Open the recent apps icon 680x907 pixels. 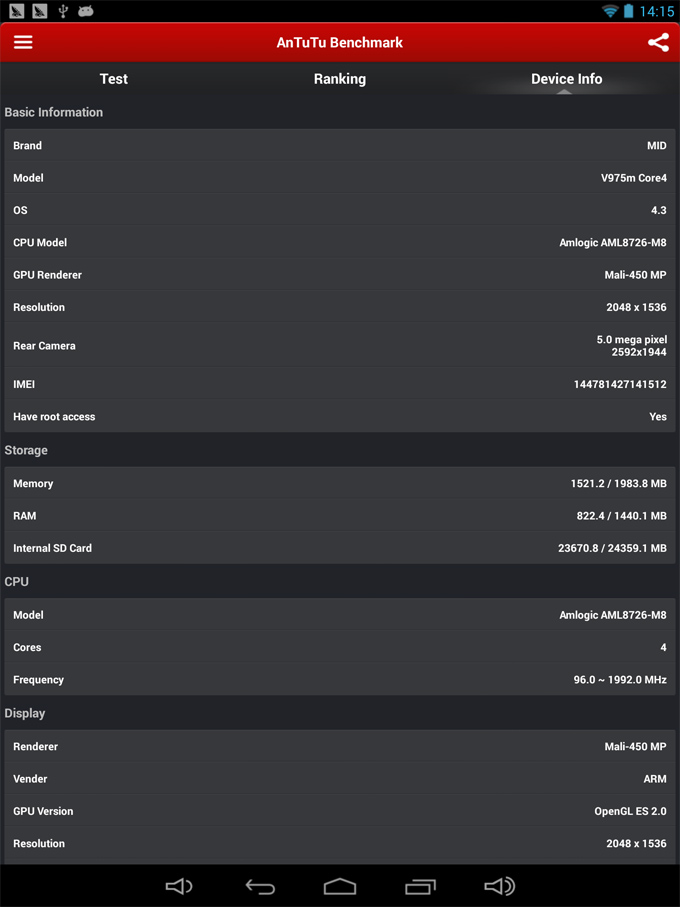point(420,886)
